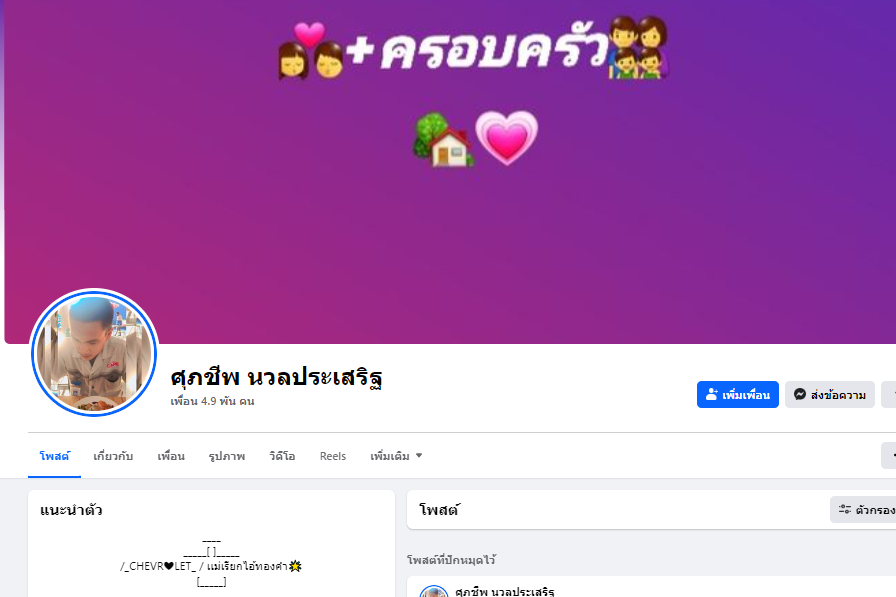
Task: Open the รูปภาพ tab
Action: (x=227, y=456)
